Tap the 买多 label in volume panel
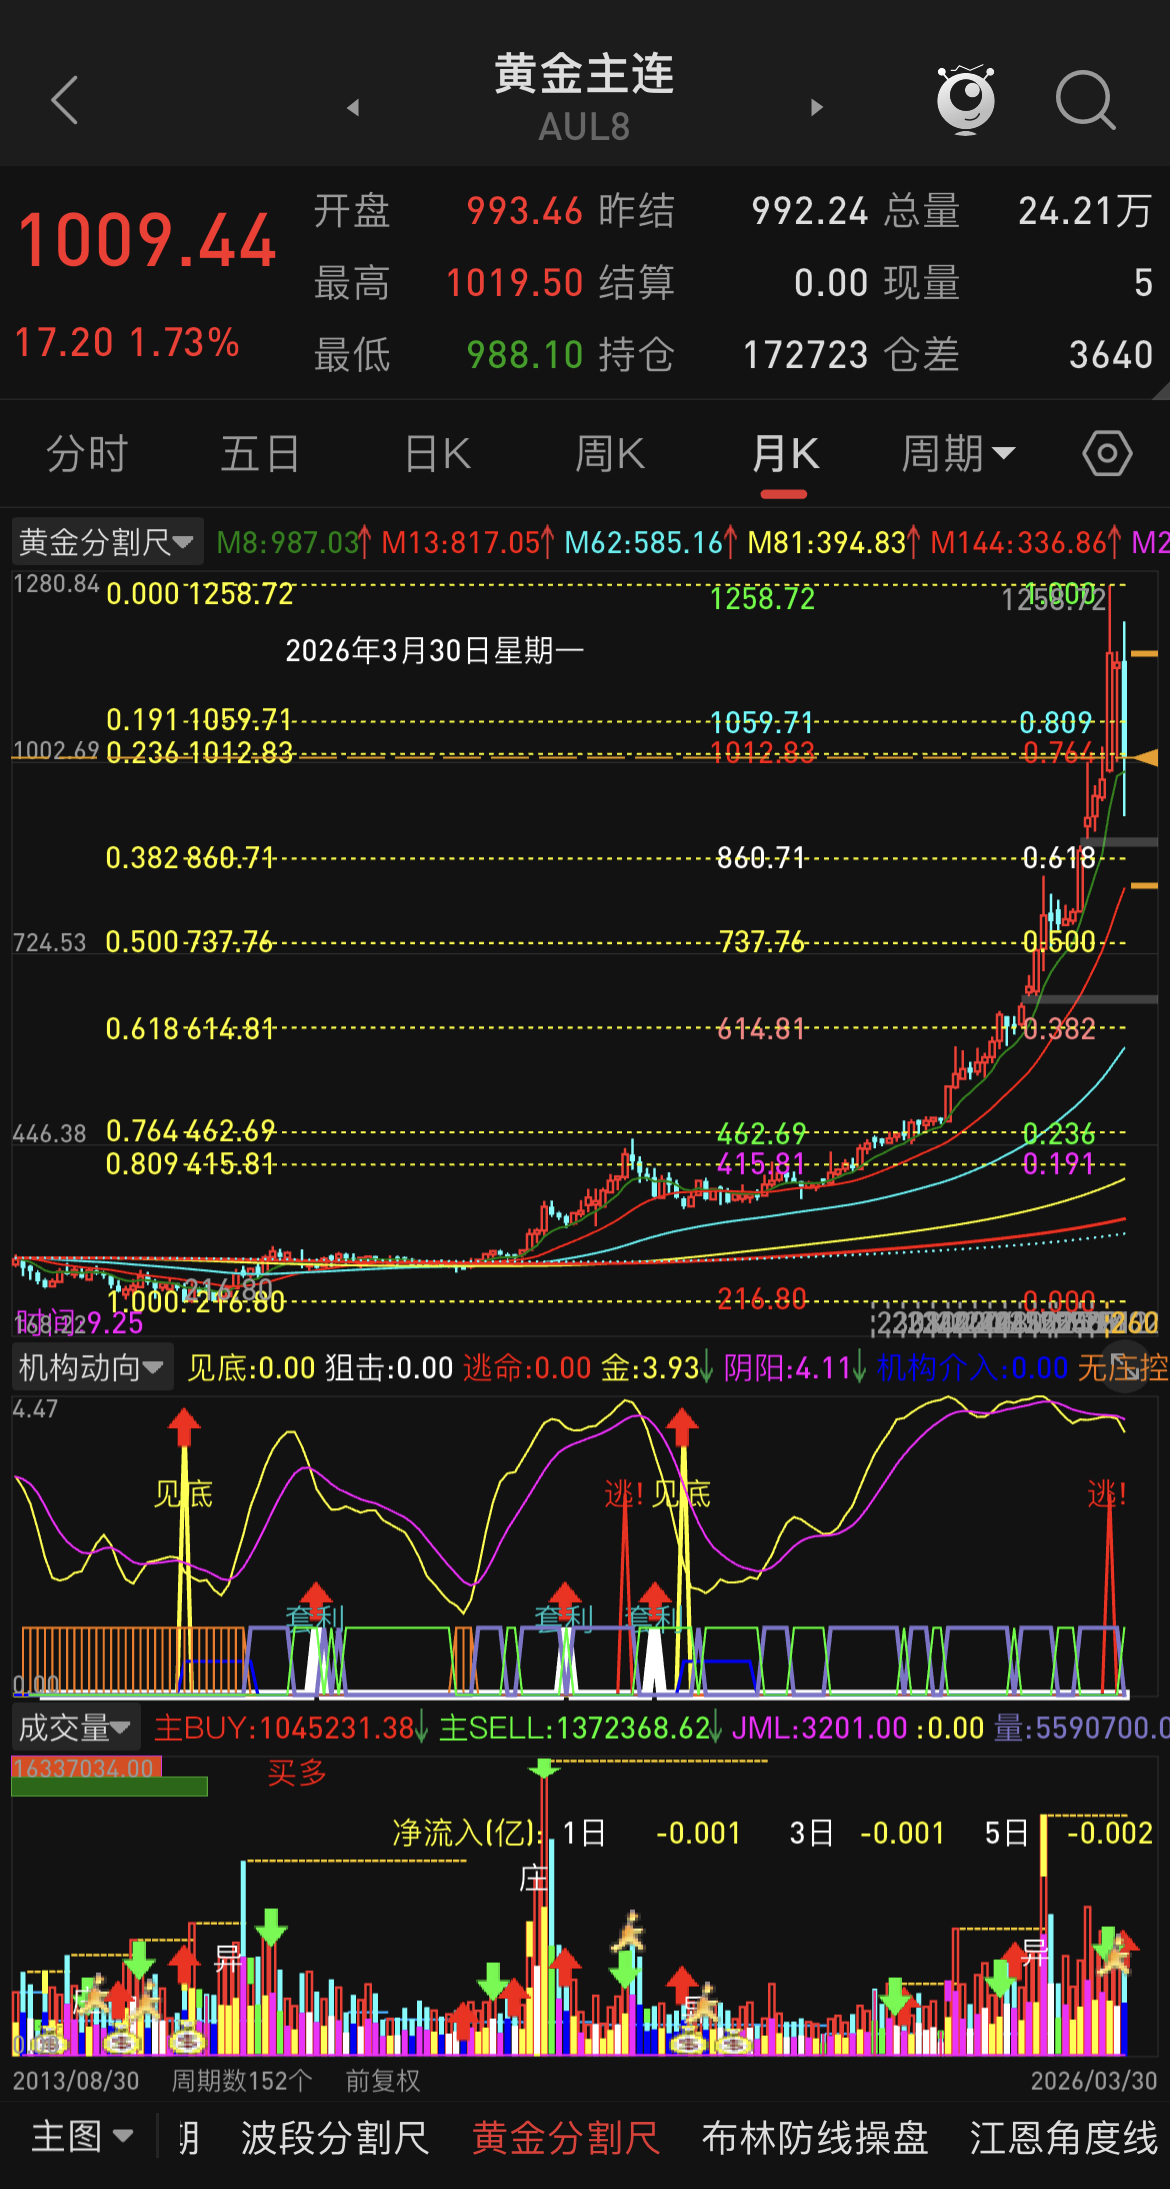The height and width of the screenshot is (2189, 1170). (297, 1773)
